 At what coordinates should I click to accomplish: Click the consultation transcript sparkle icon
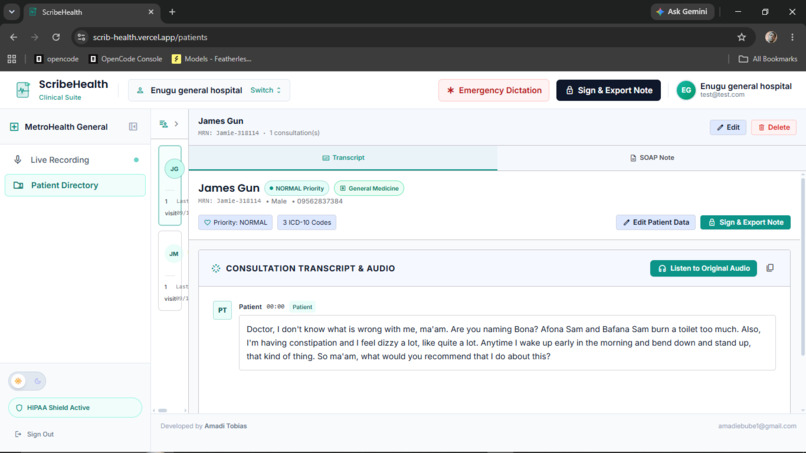tap(216, 268)
